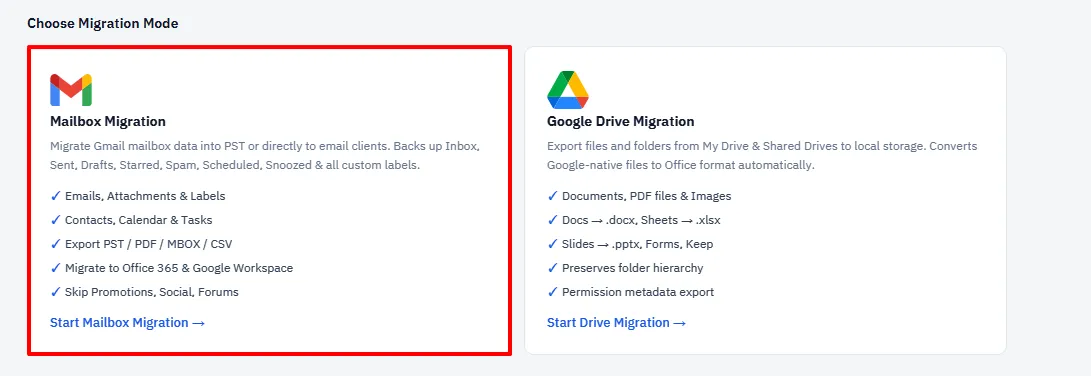Click 'Skip Promotions, Social, Forums' line
1091x376 pixels.
(x=145, y=292)
